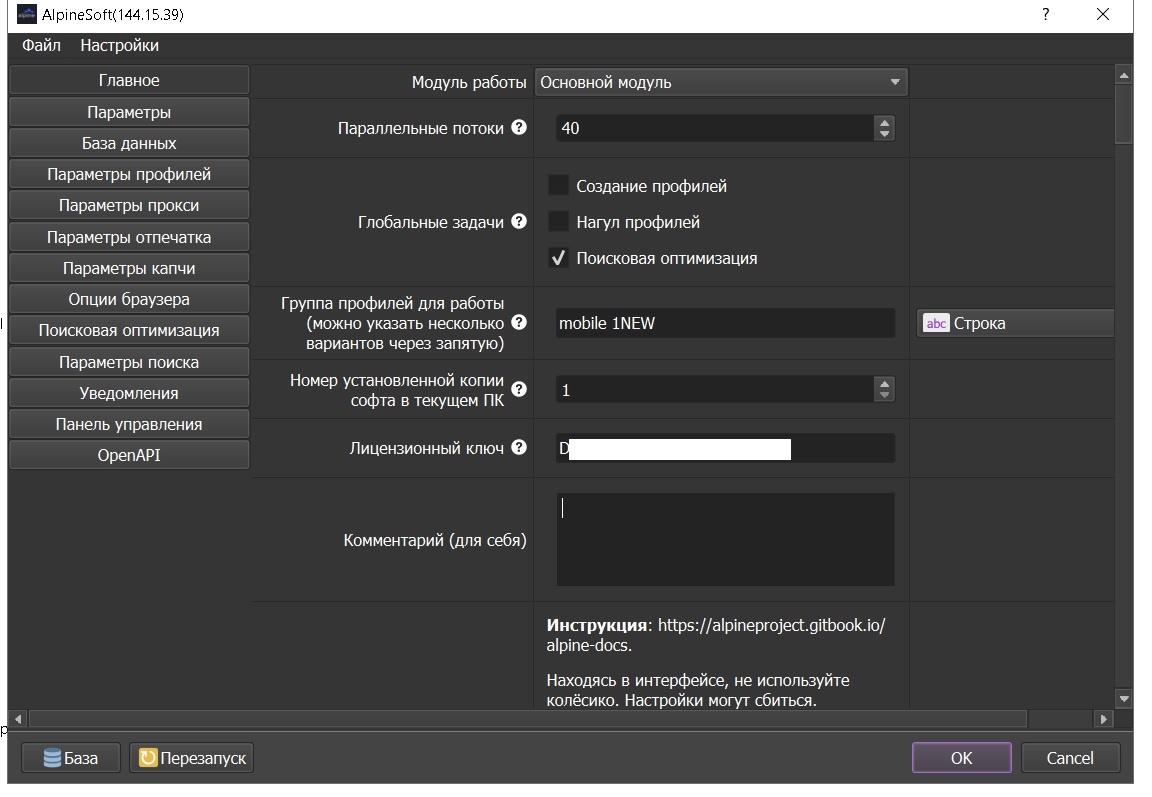Screen dimensions: 1152x797
Task: Decrease software copy number with down arrow
Action: coord(885,395)
